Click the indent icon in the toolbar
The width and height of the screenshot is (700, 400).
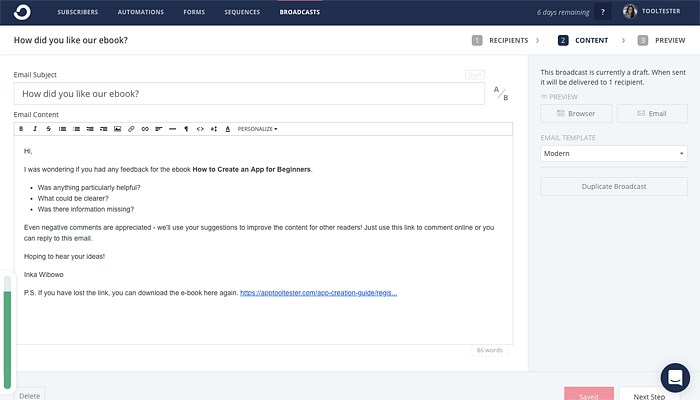(104, 129)
